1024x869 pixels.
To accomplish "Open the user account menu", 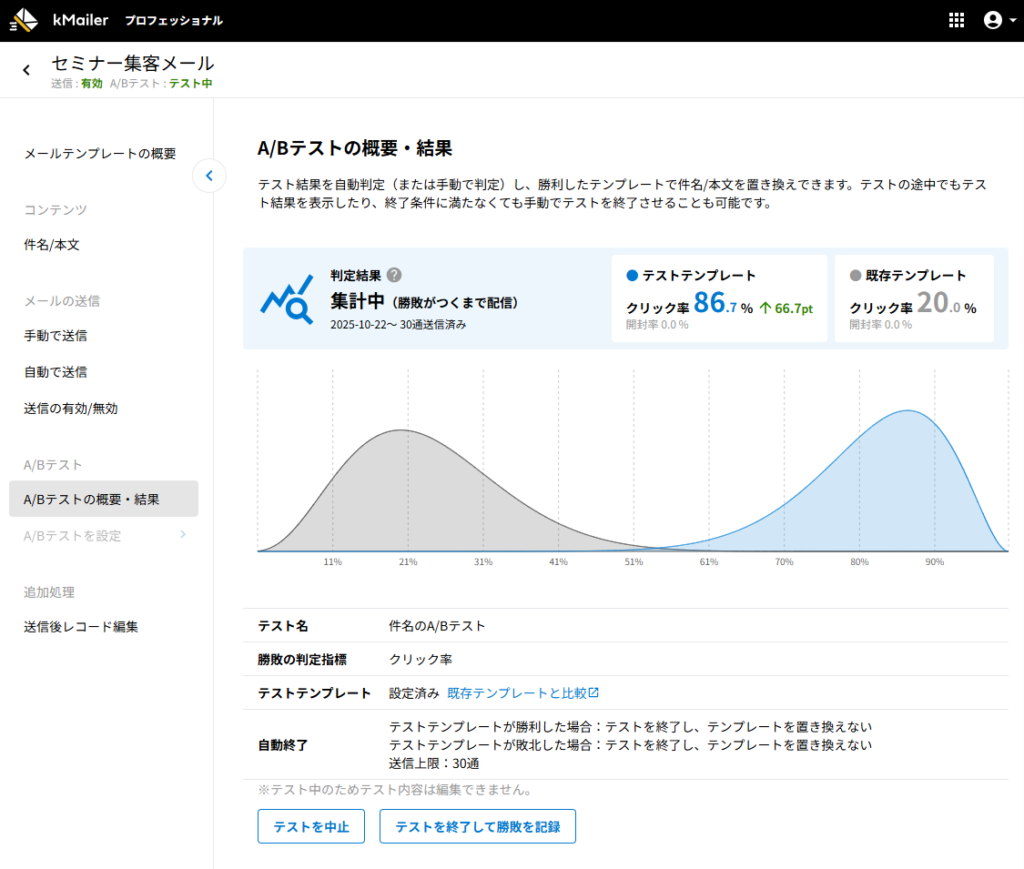I will coord(992,20).
